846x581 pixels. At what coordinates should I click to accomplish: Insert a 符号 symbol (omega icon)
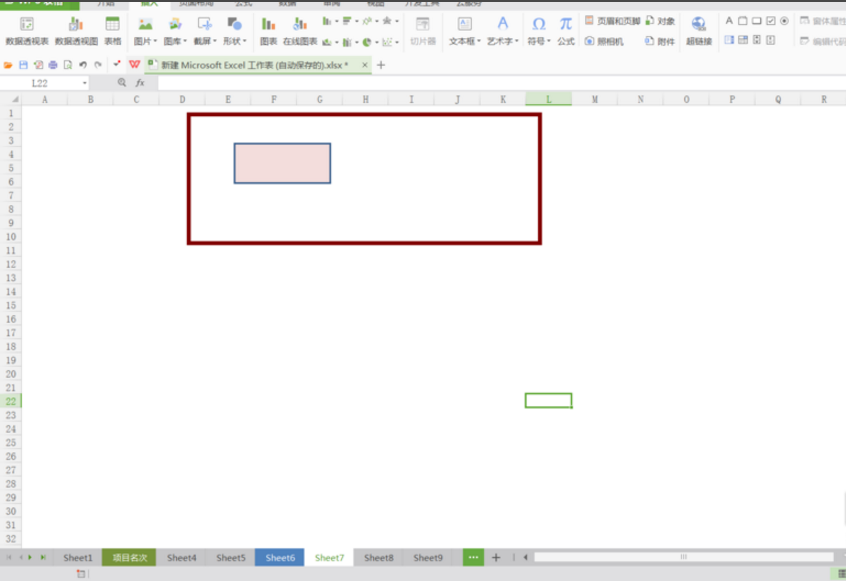pyautogui.click(x=538, y=24)
